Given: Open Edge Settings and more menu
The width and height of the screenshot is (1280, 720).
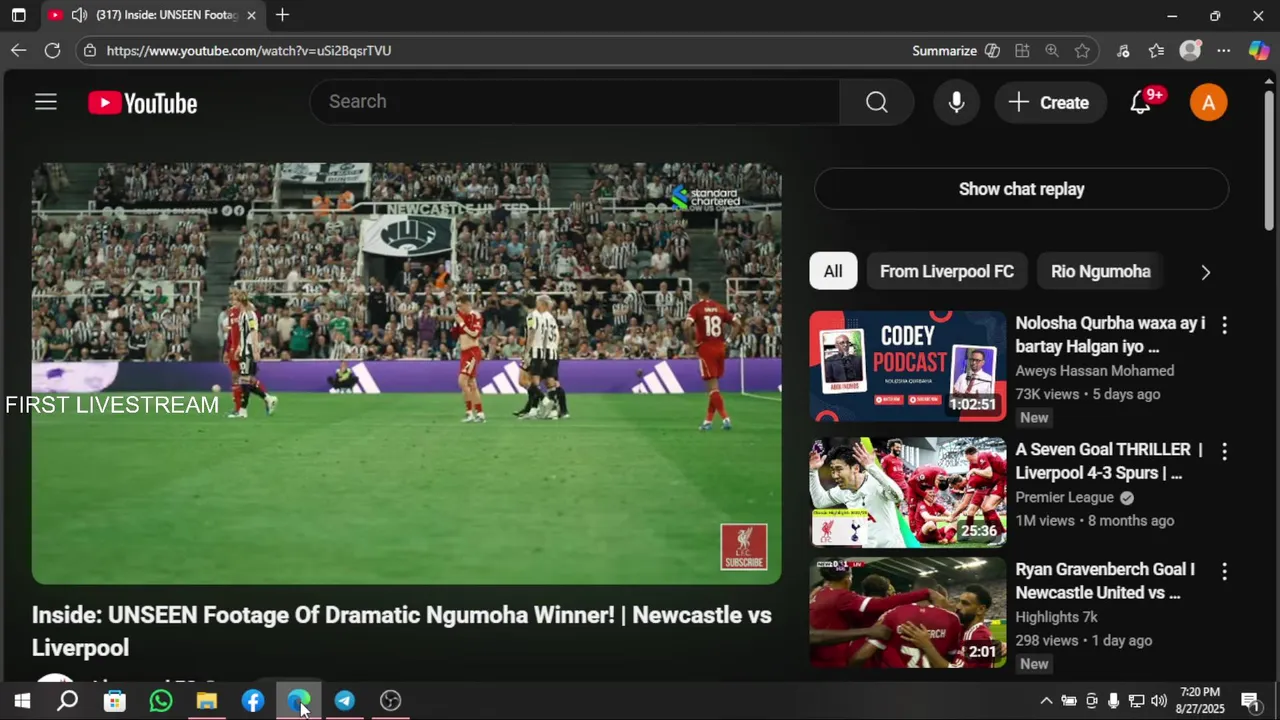Looking at the screenshot, I should 1224,50.
